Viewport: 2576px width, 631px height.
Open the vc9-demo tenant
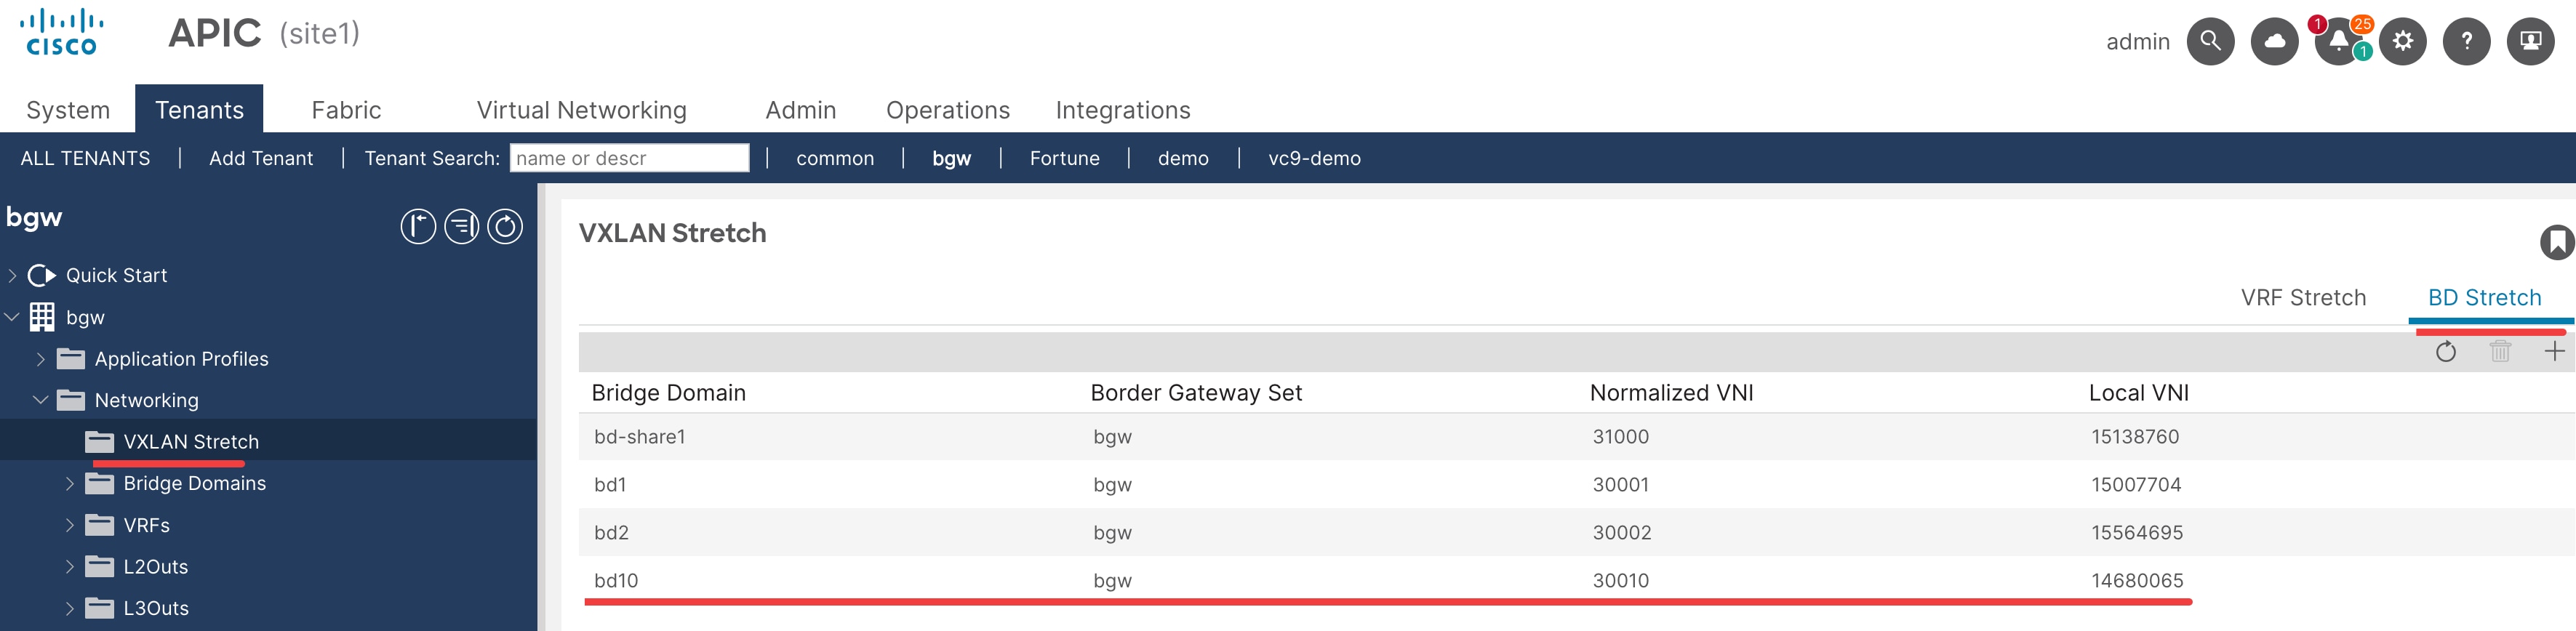point(1314,158)
